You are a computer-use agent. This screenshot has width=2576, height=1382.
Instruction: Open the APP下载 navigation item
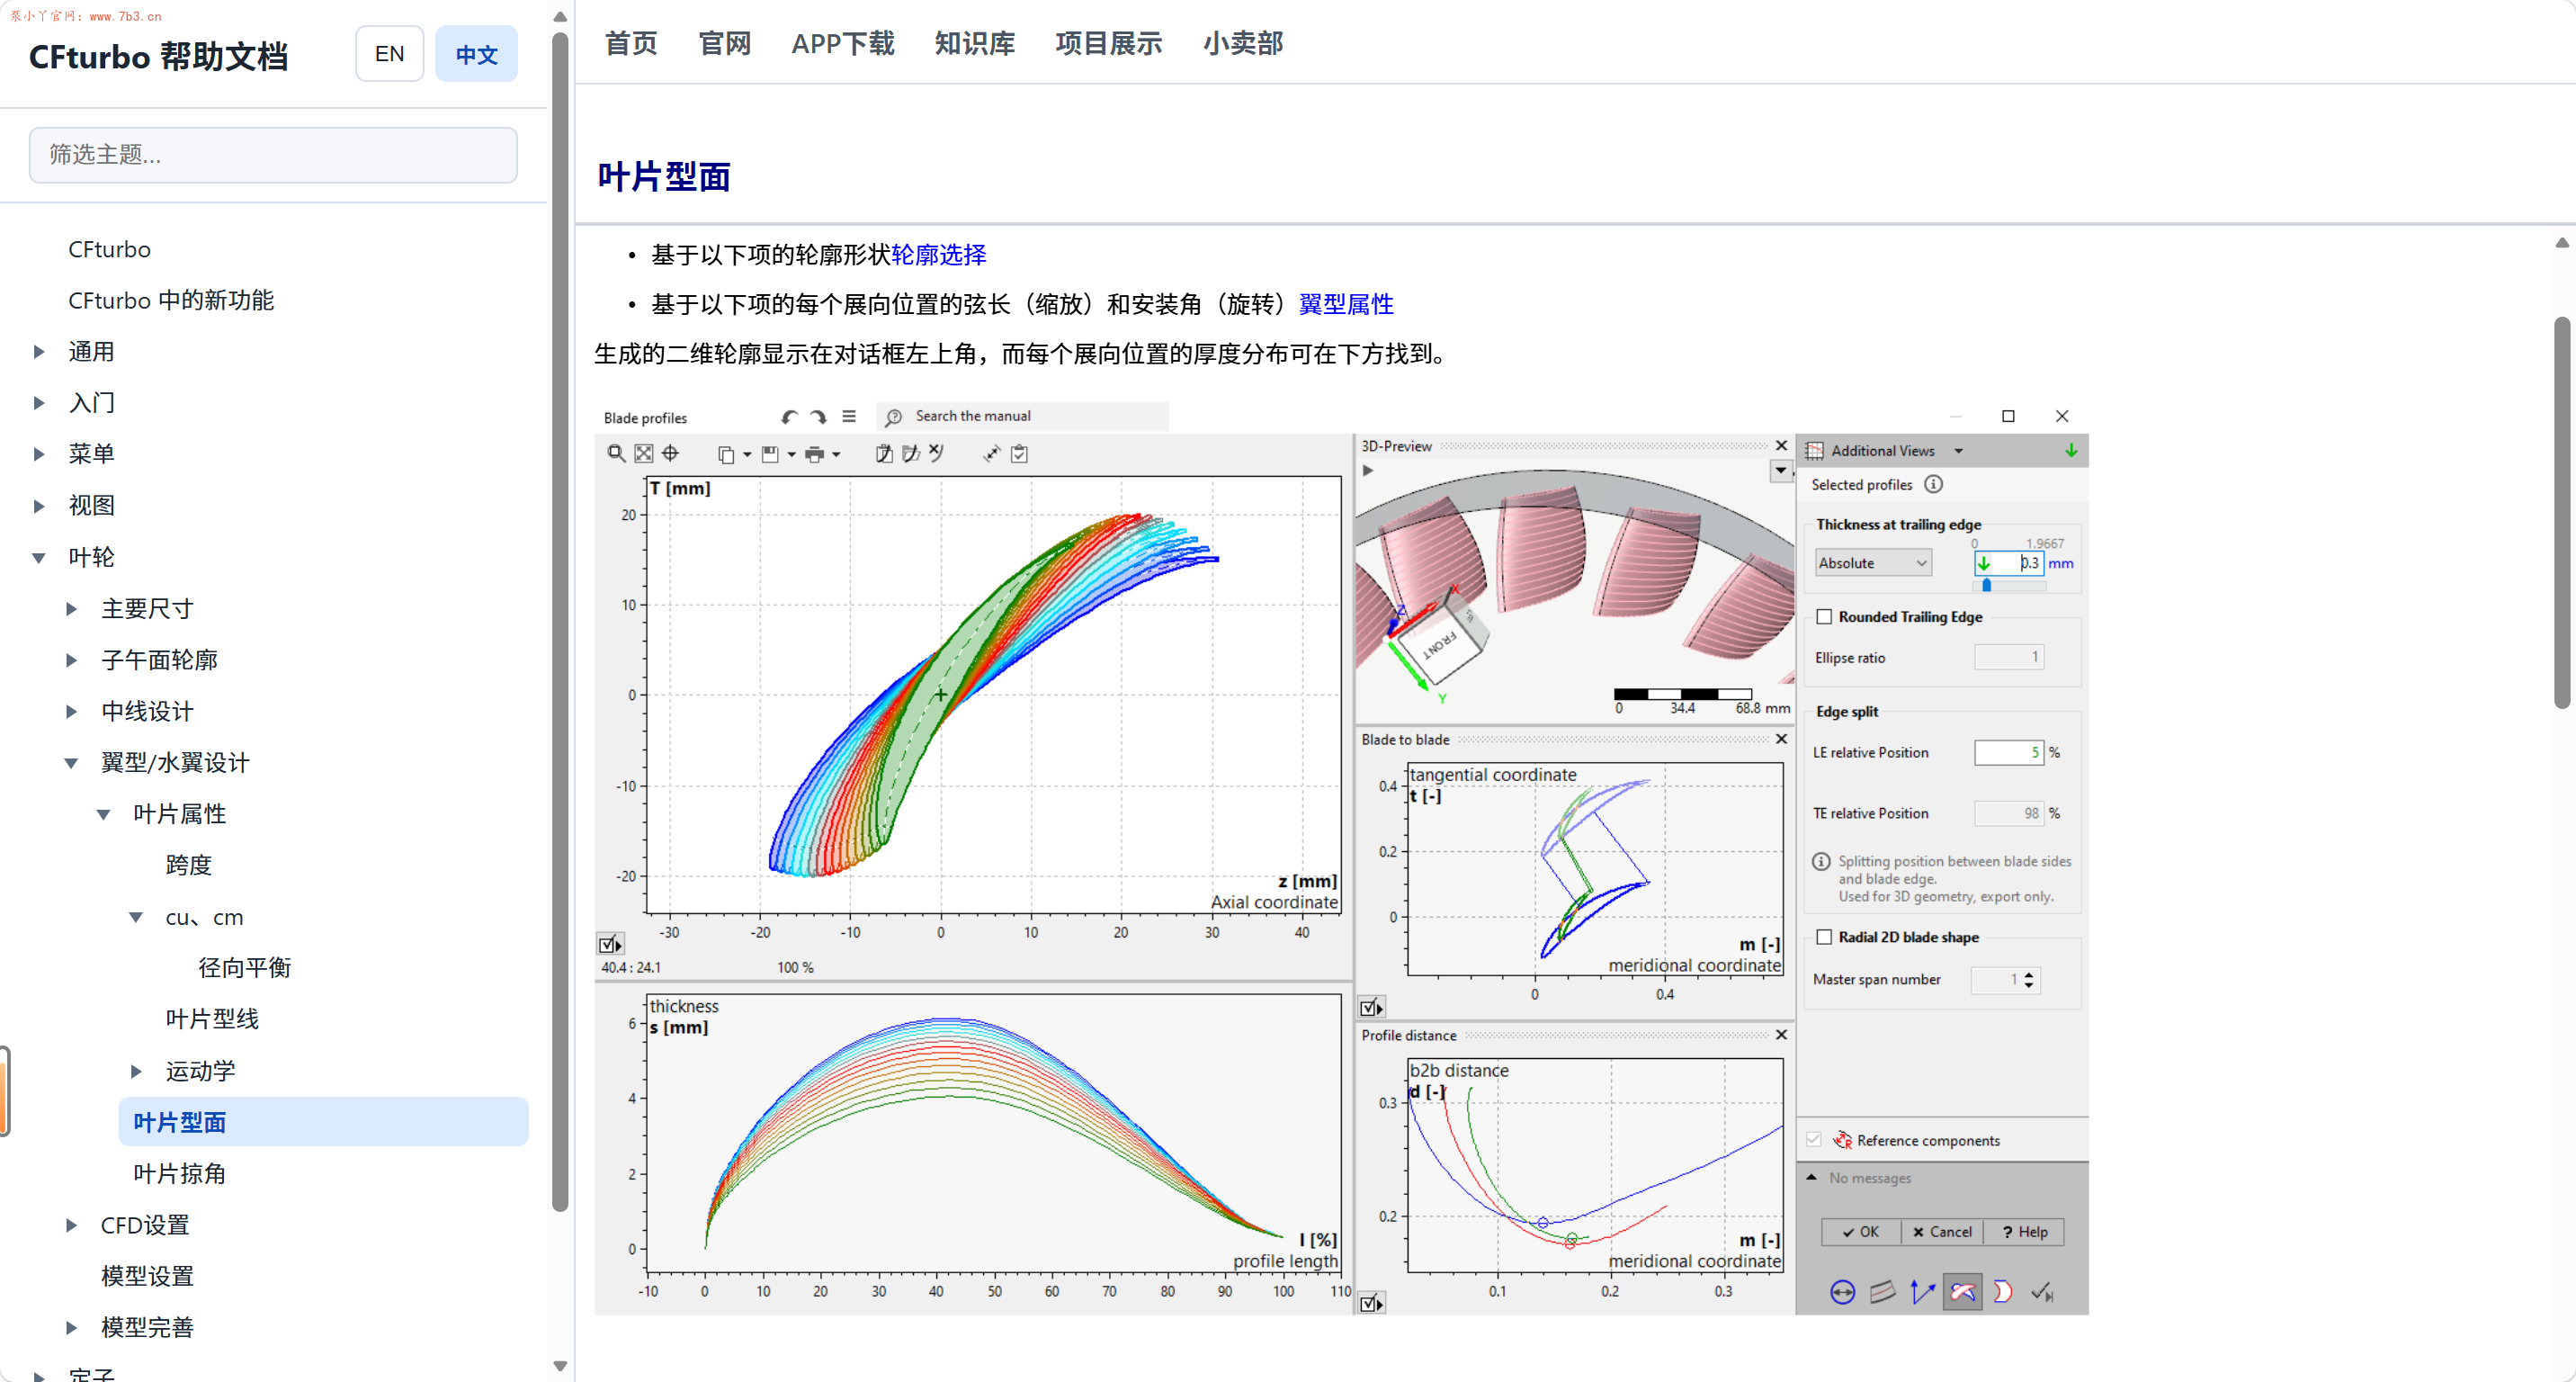pyautogui.click(x=843, y=43)
